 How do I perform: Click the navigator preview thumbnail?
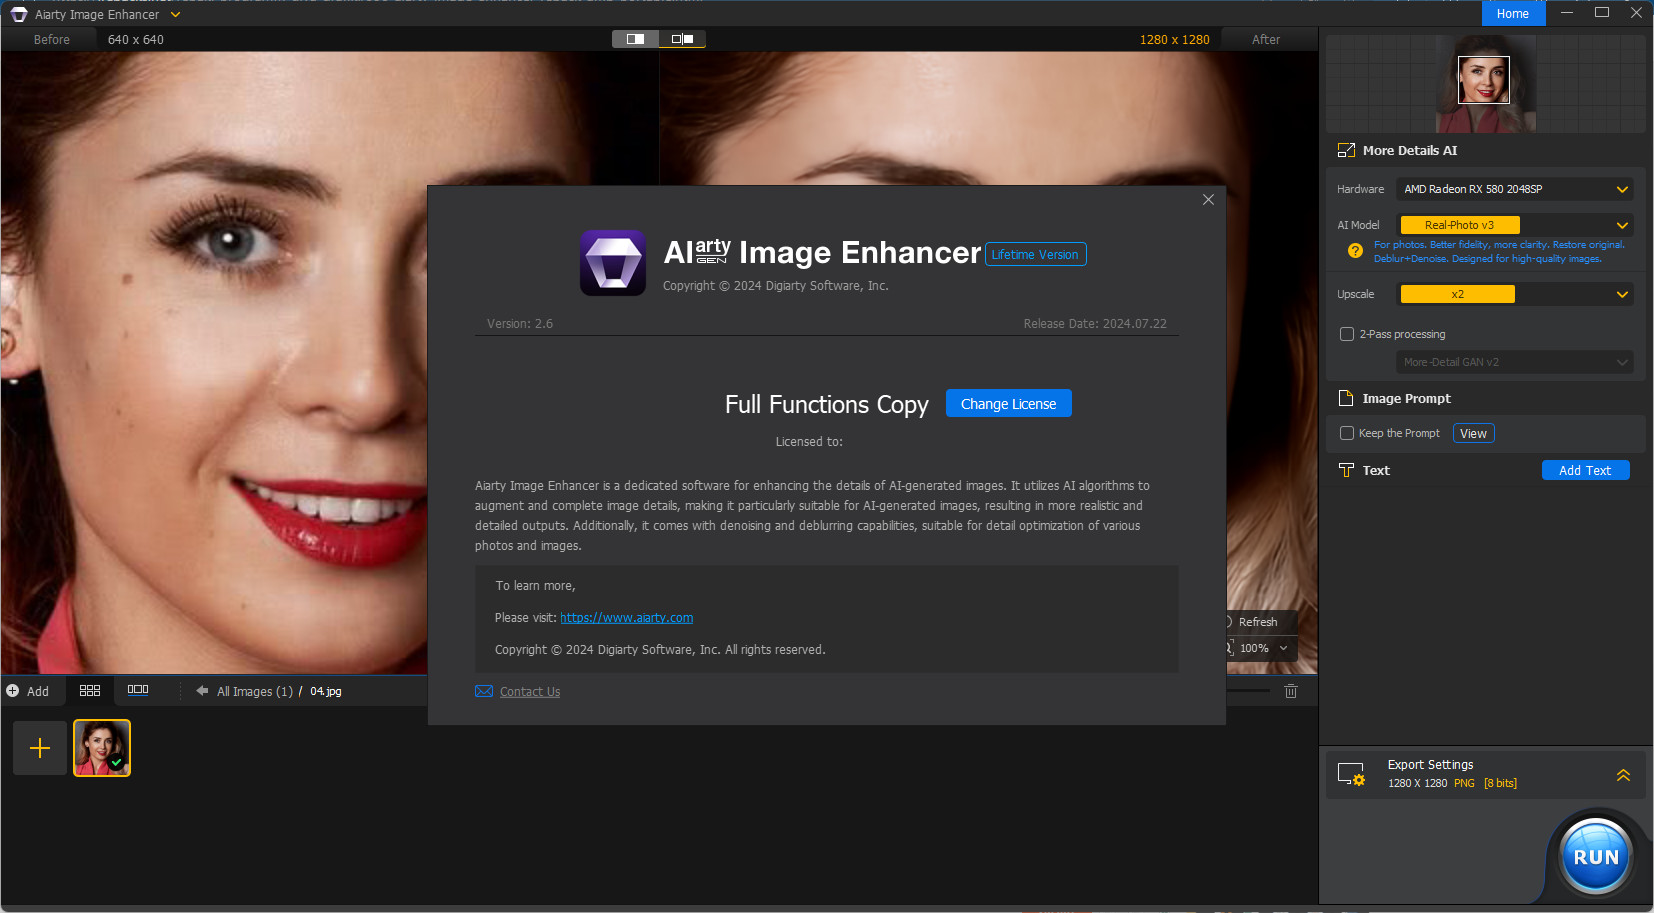point(1485,84)
